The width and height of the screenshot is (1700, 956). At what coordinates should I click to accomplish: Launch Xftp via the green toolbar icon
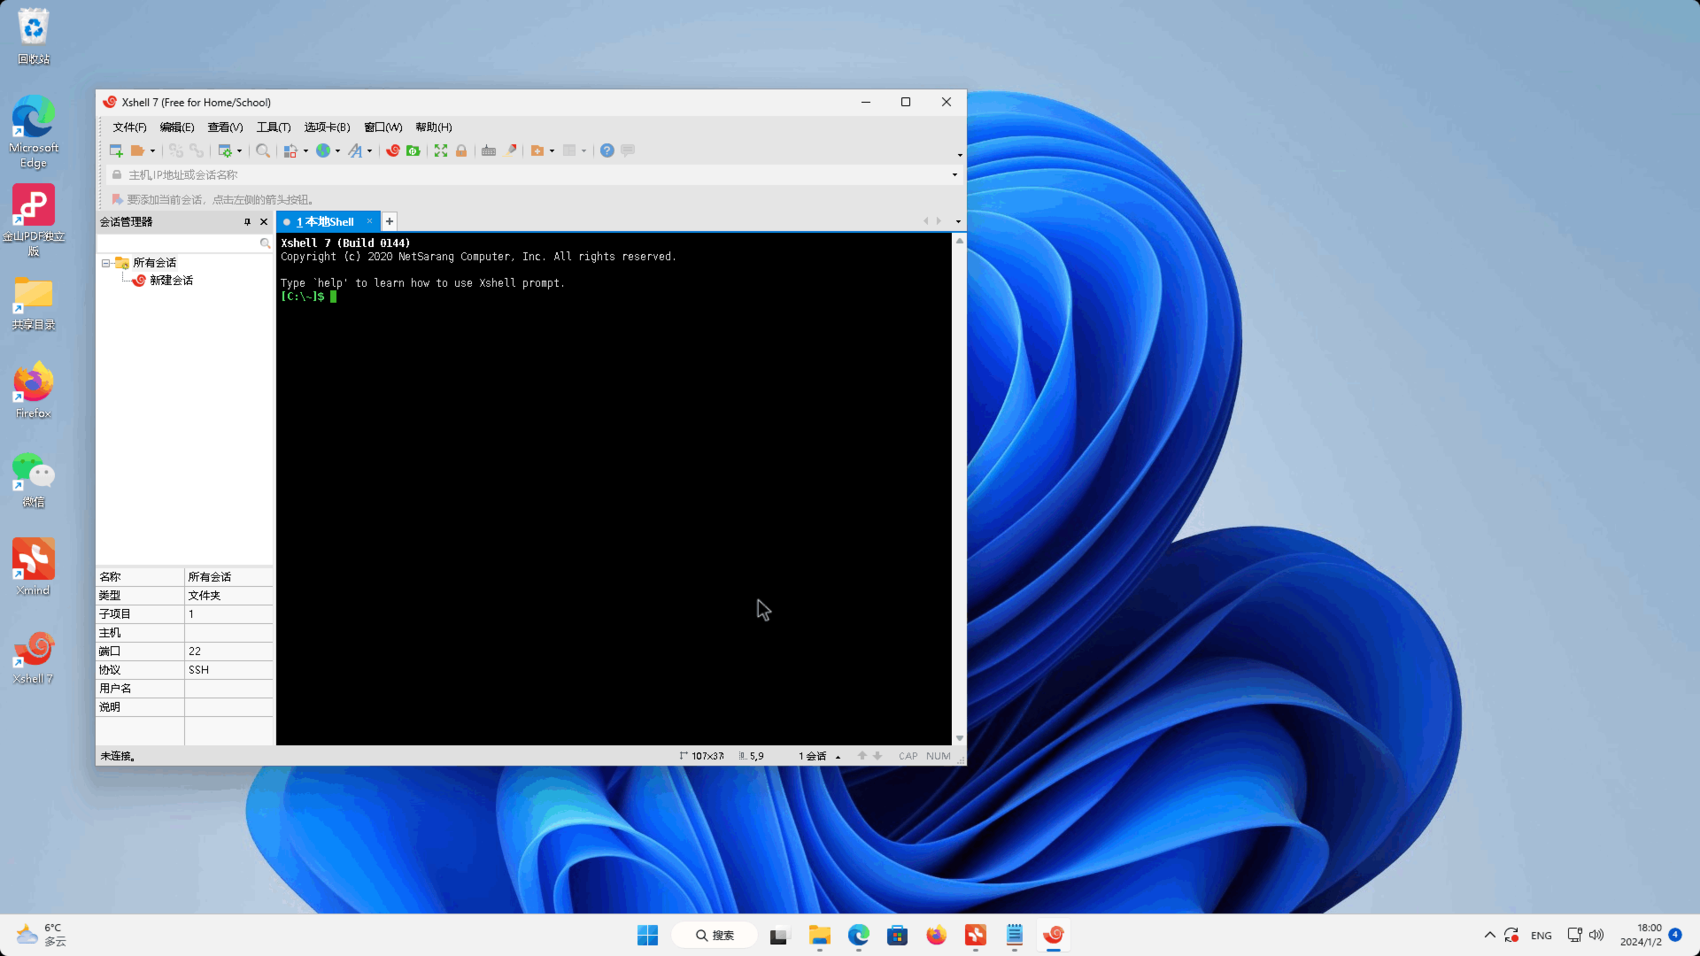pyautogui.click(x=413, y=151)
